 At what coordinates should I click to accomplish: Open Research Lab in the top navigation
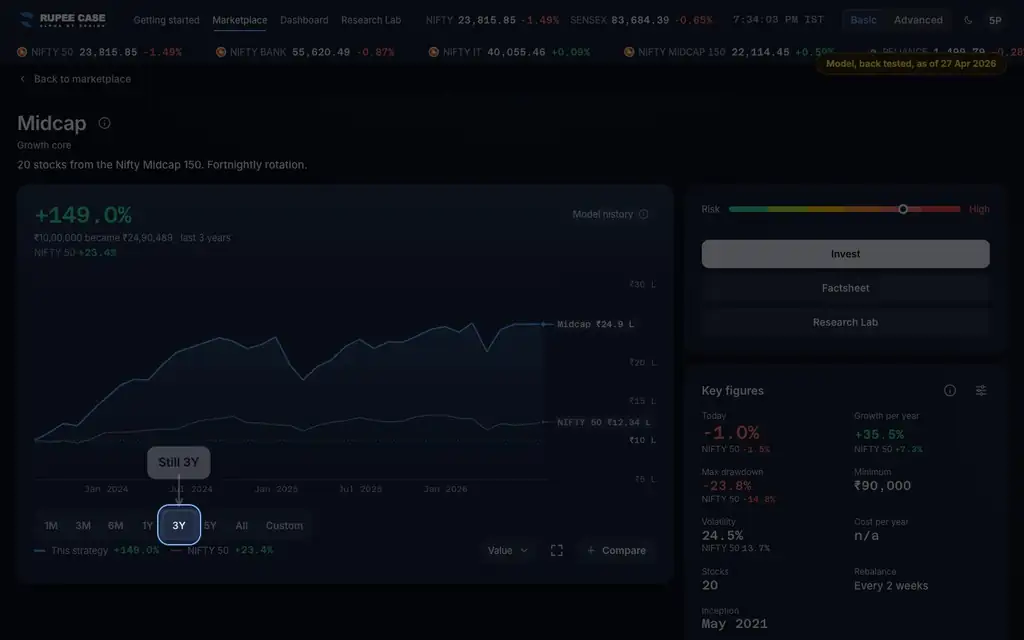click(371, 20)
